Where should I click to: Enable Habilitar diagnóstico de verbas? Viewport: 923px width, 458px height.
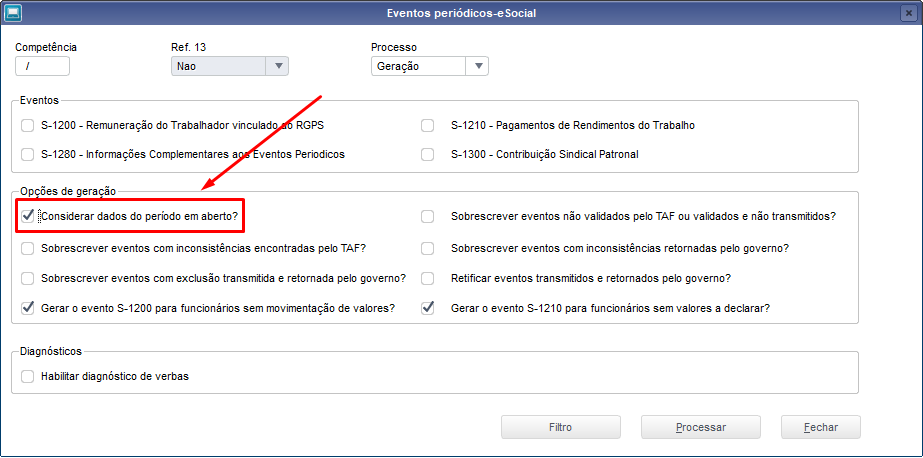(x=28, y=376)
